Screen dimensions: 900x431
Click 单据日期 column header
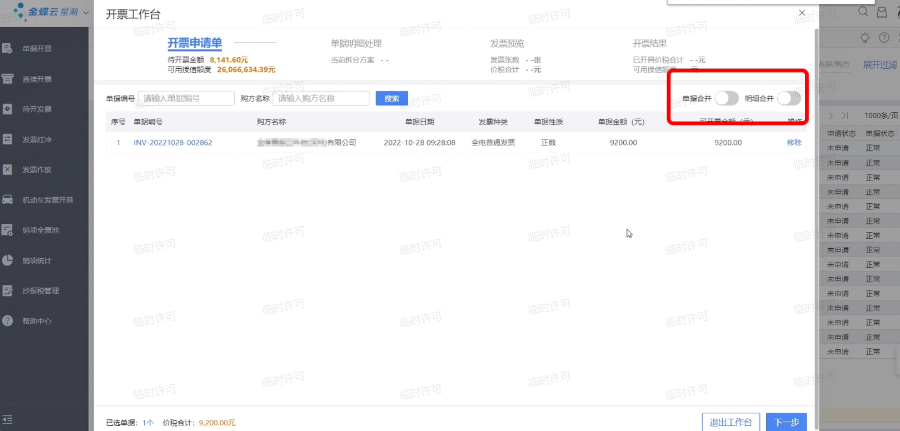[420, 122]
